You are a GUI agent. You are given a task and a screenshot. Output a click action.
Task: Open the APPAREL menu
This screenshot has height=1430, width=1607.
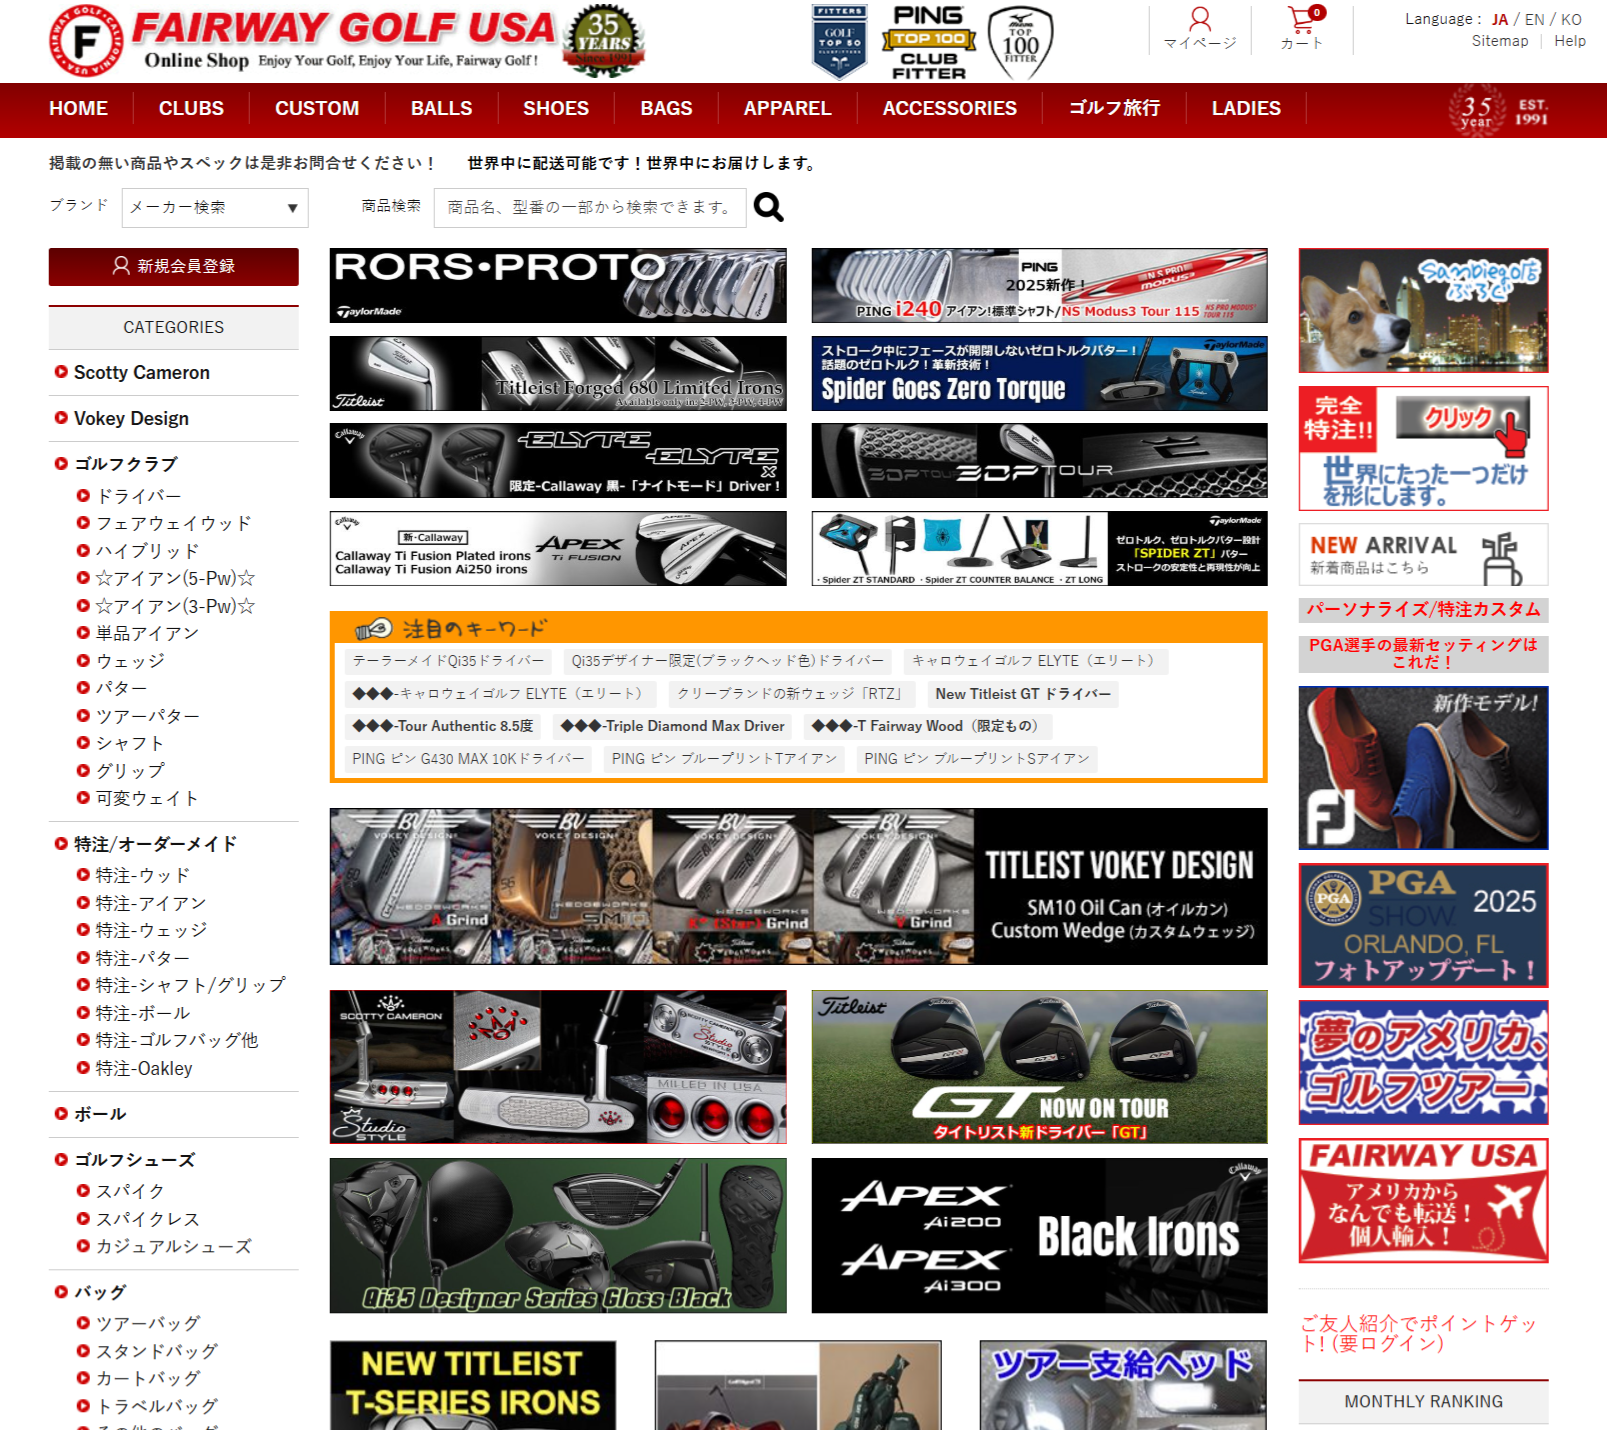pyautogui.click(x=787, y=108)
